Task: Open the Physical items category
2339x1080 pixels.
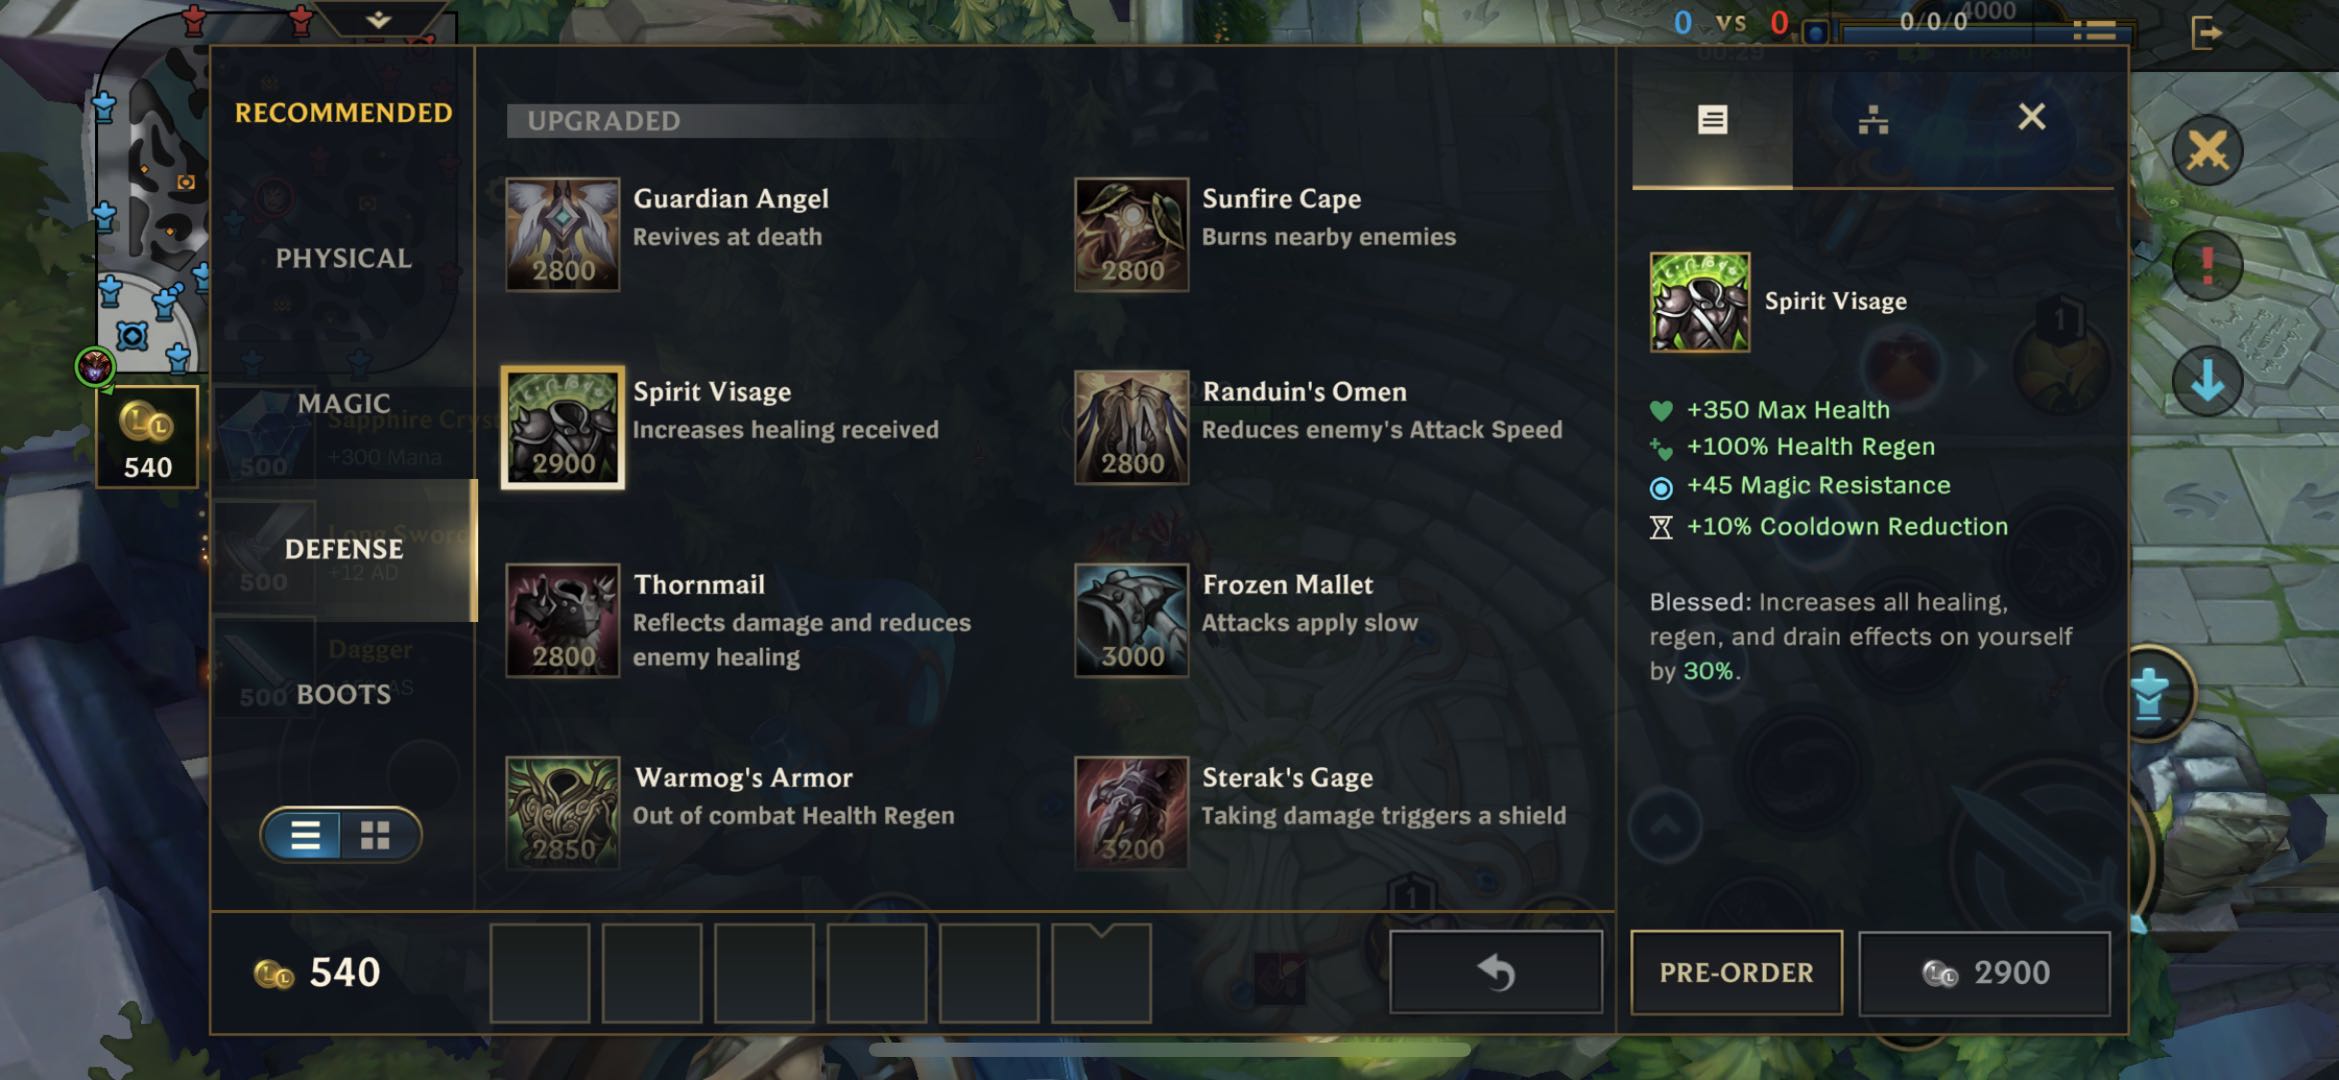Action: coord(343,258)
